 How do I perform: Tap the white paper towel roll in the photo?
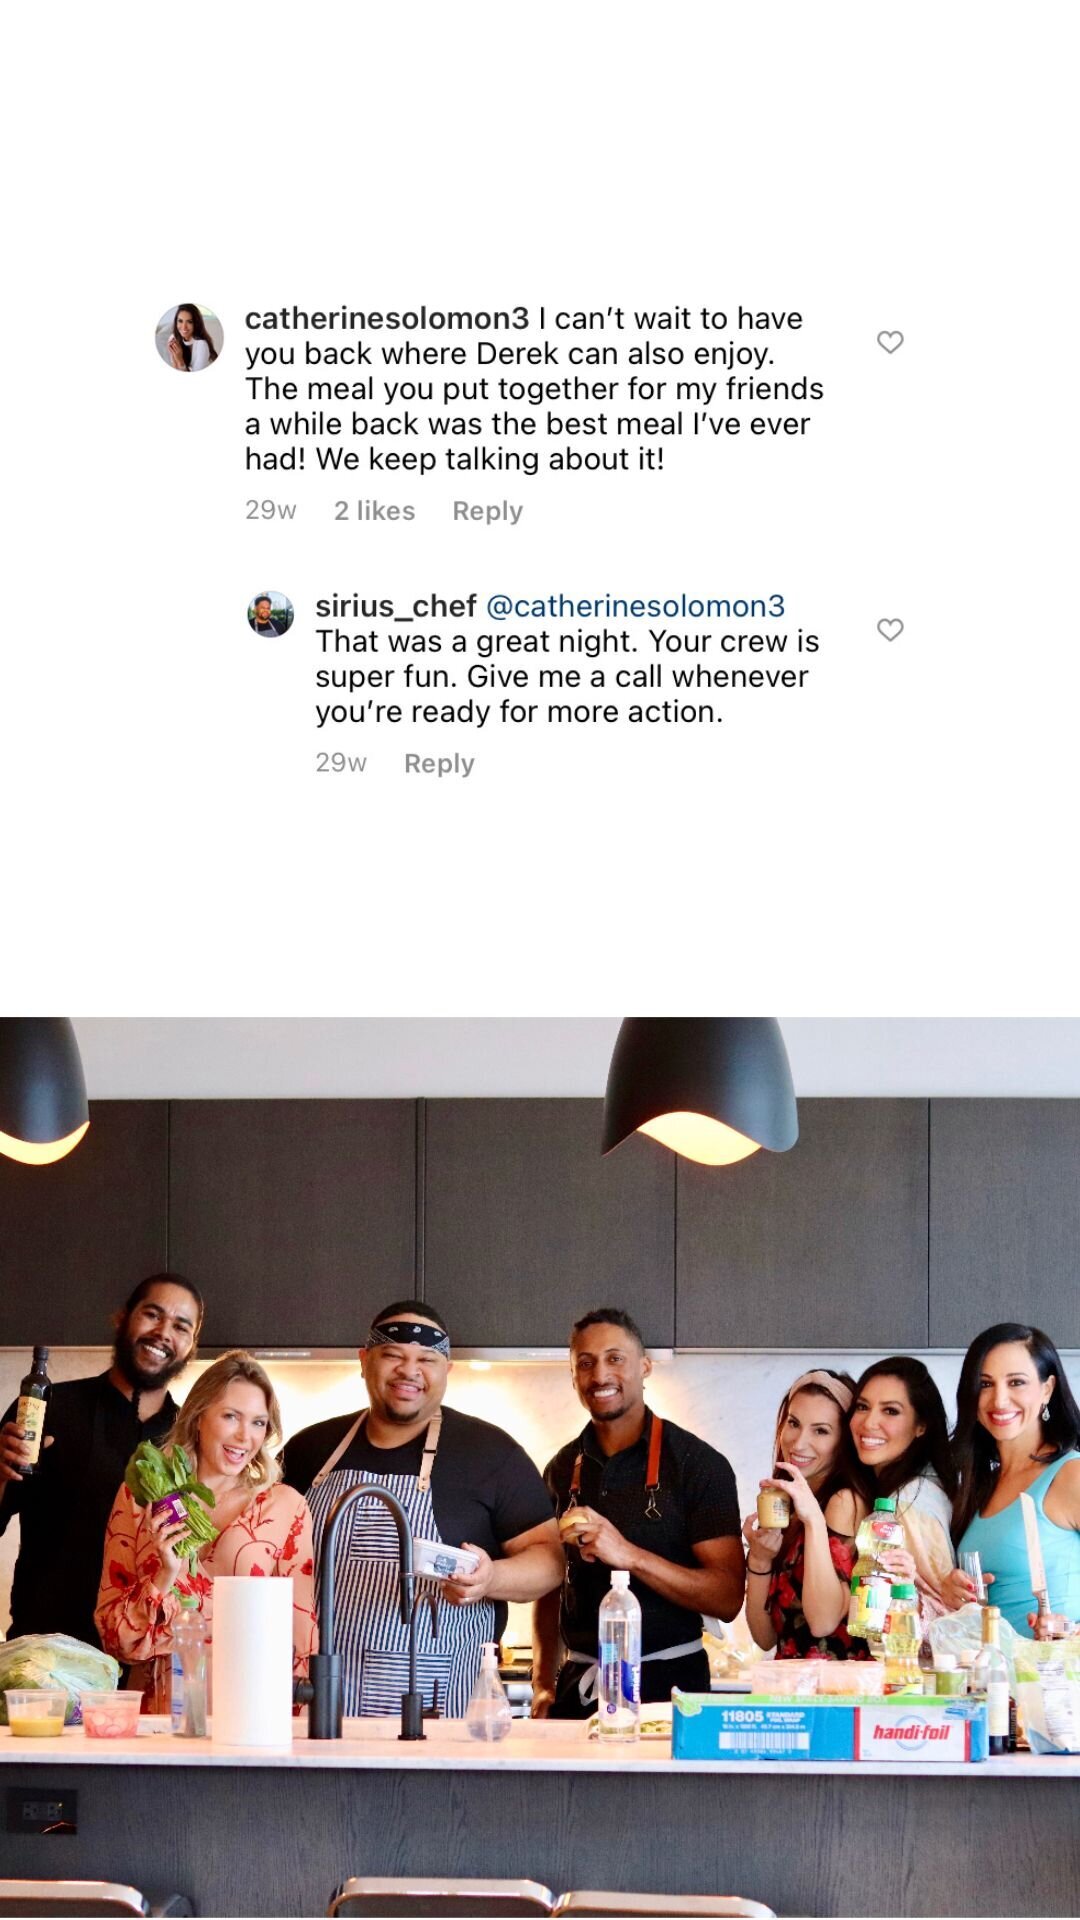pyautogui.click(x=253, y=1660)
